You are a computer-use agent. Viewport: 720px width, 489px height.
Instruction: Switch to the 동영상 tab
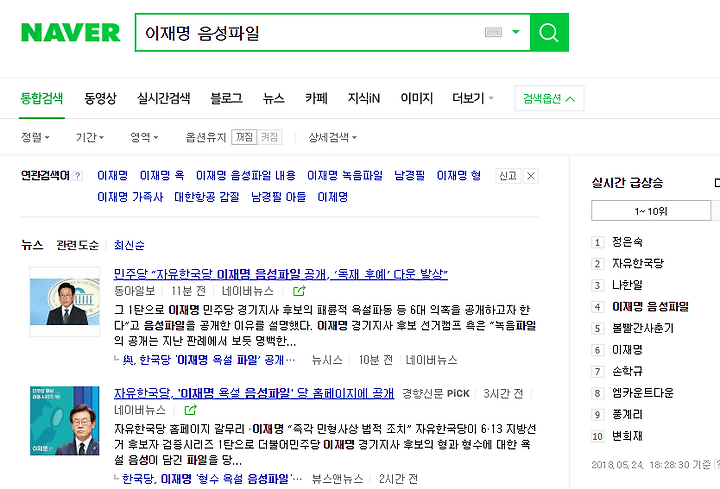pos(100,98)
